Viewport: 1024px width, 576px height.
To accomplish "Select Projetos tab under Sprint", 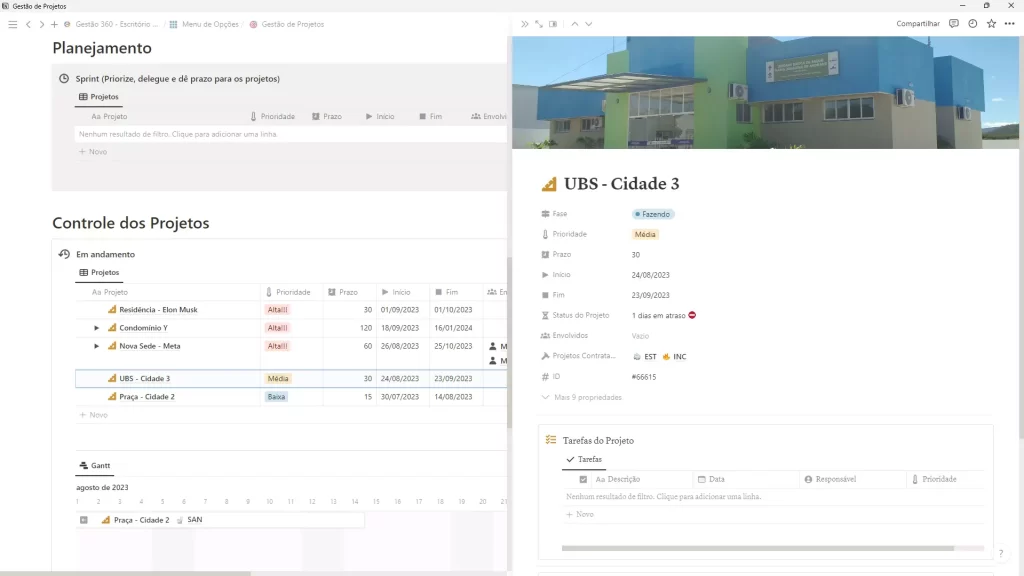I will [99, 97].
